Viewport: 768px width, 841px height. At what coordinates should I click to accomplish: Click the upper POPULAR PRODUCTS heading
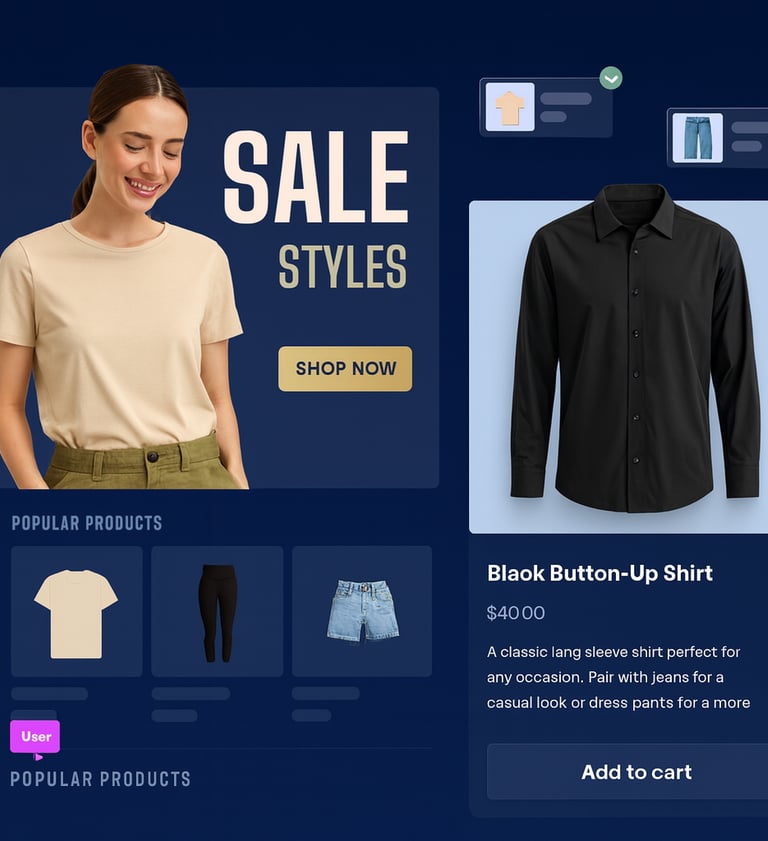coord(87,523)
